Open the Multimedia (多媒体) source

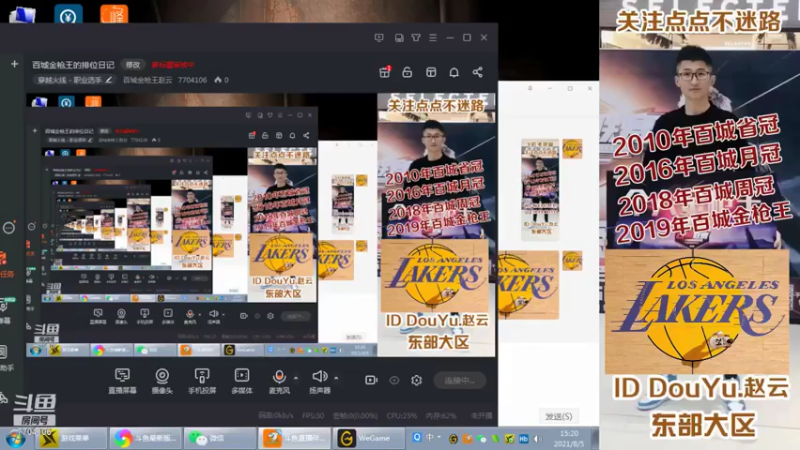pyautogui.click(x=242, y=376)
